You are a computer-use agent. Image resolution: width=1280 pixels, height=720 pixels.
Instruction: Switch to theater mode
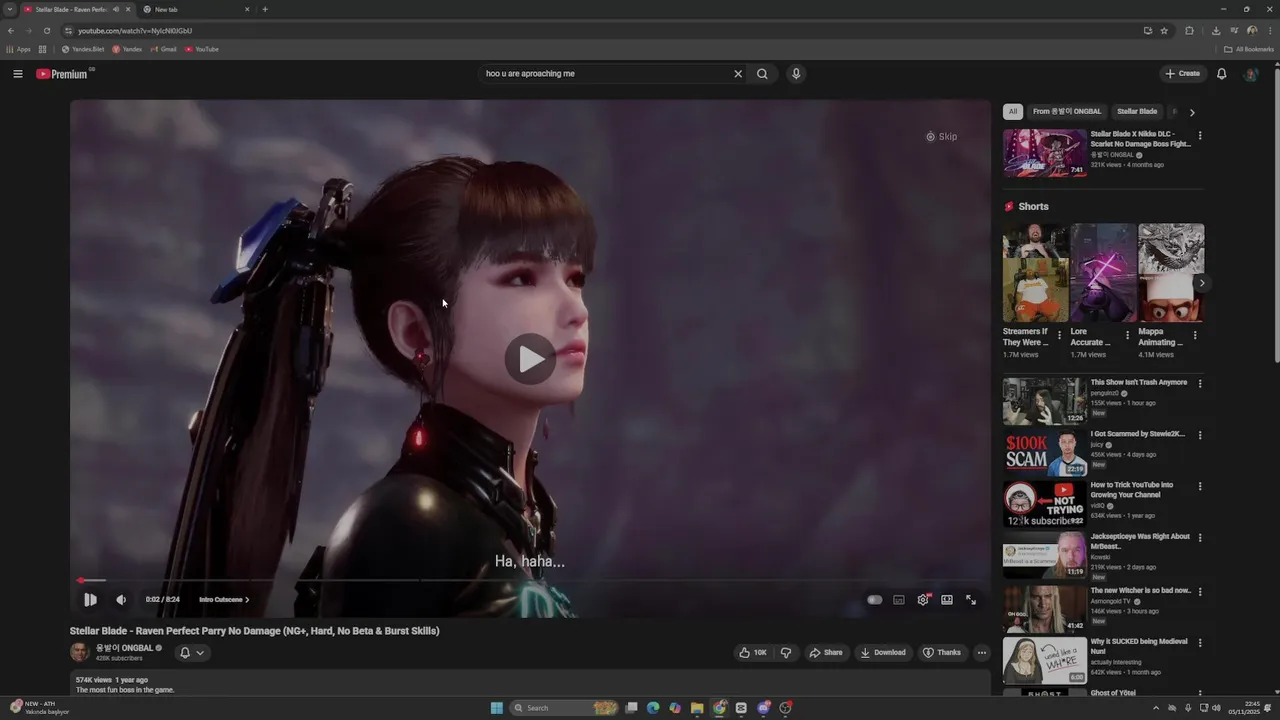pos(947,600)
